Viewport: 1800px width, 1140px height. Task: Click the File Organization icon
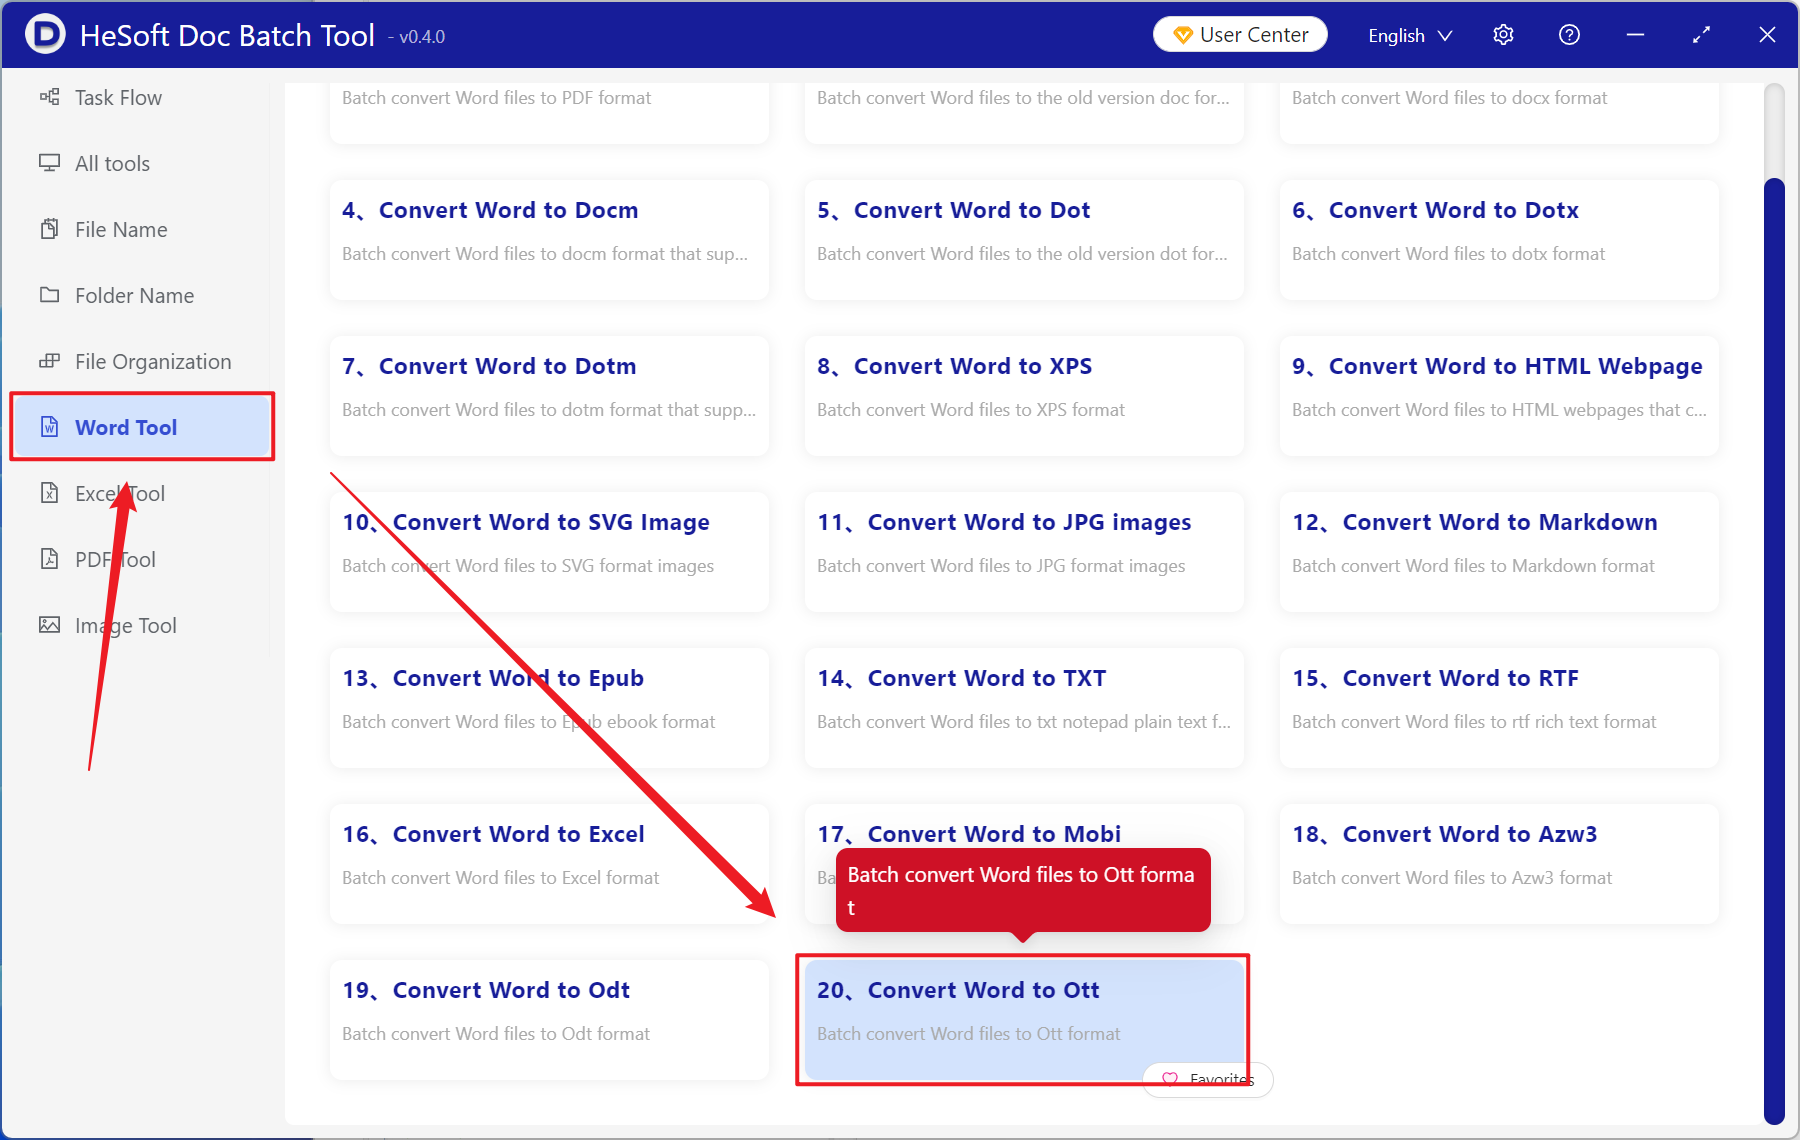point(49,361)
